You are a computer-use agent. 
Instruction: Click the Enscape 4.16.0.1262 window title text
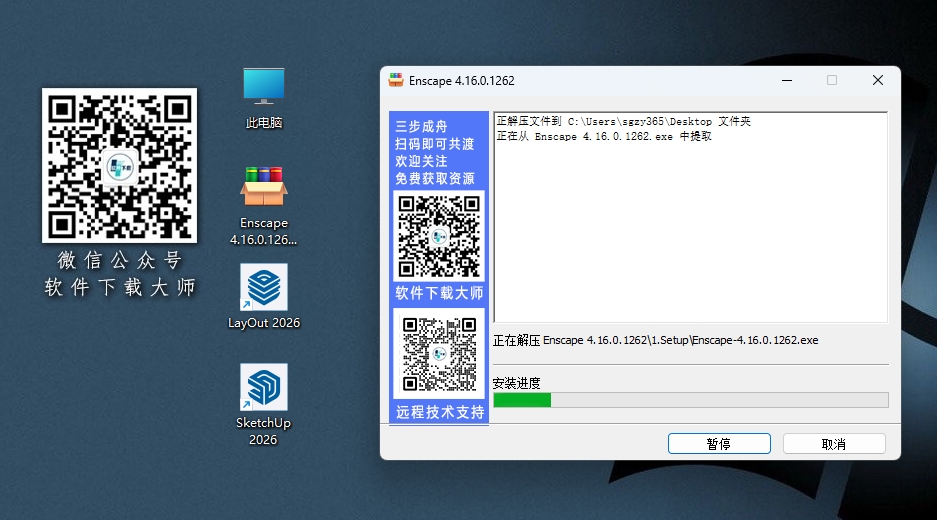coord(461,81)
